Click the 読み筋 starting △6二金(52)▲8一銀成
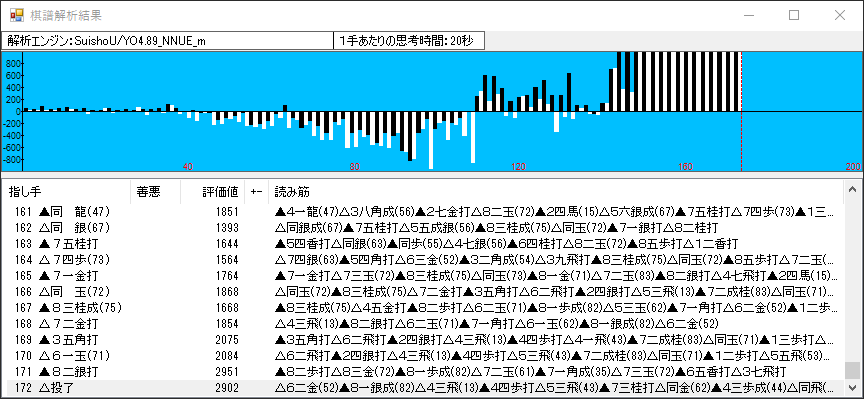 pos(555,387)
